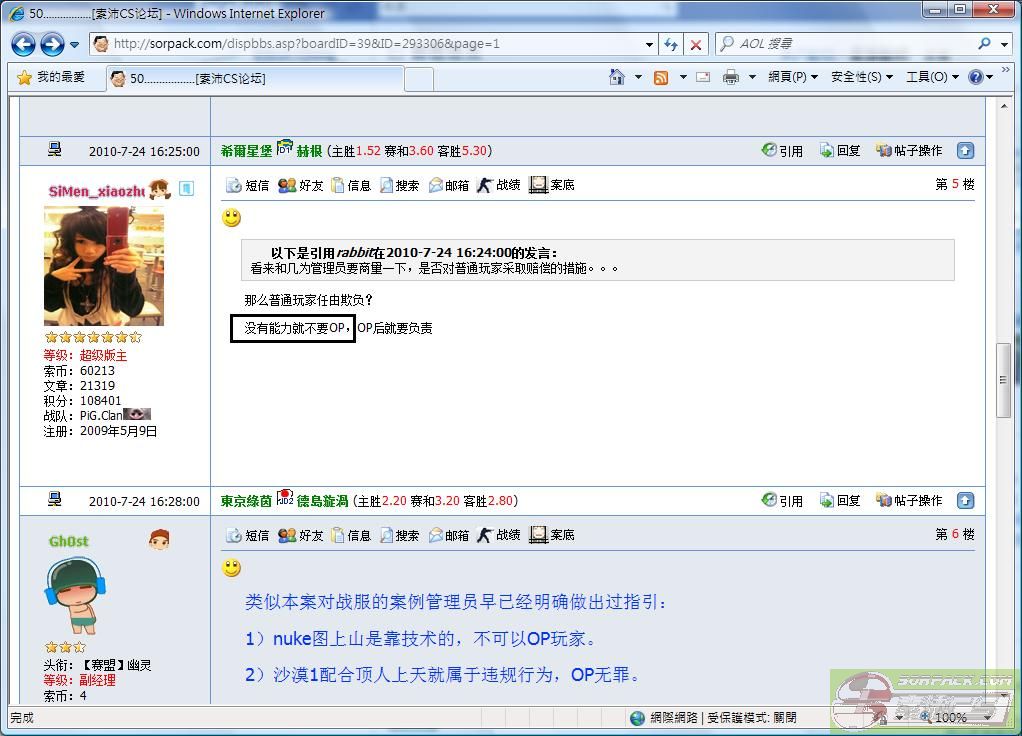Click 引用 on the 5楼 post
The image size is (1022, 736).
(782, 151)
